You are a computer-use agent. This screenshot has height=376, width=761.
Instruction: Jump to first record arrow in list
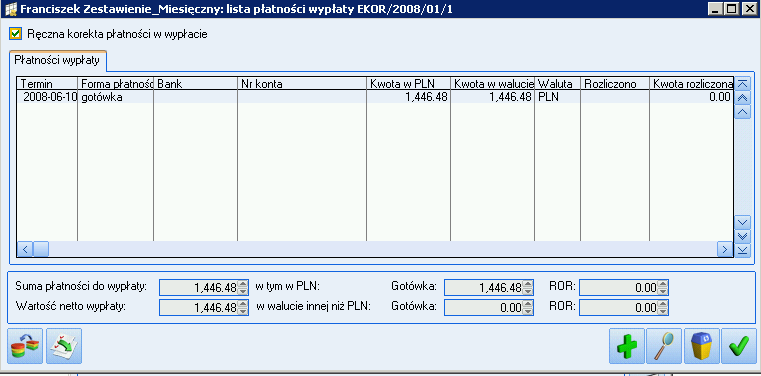743,83
